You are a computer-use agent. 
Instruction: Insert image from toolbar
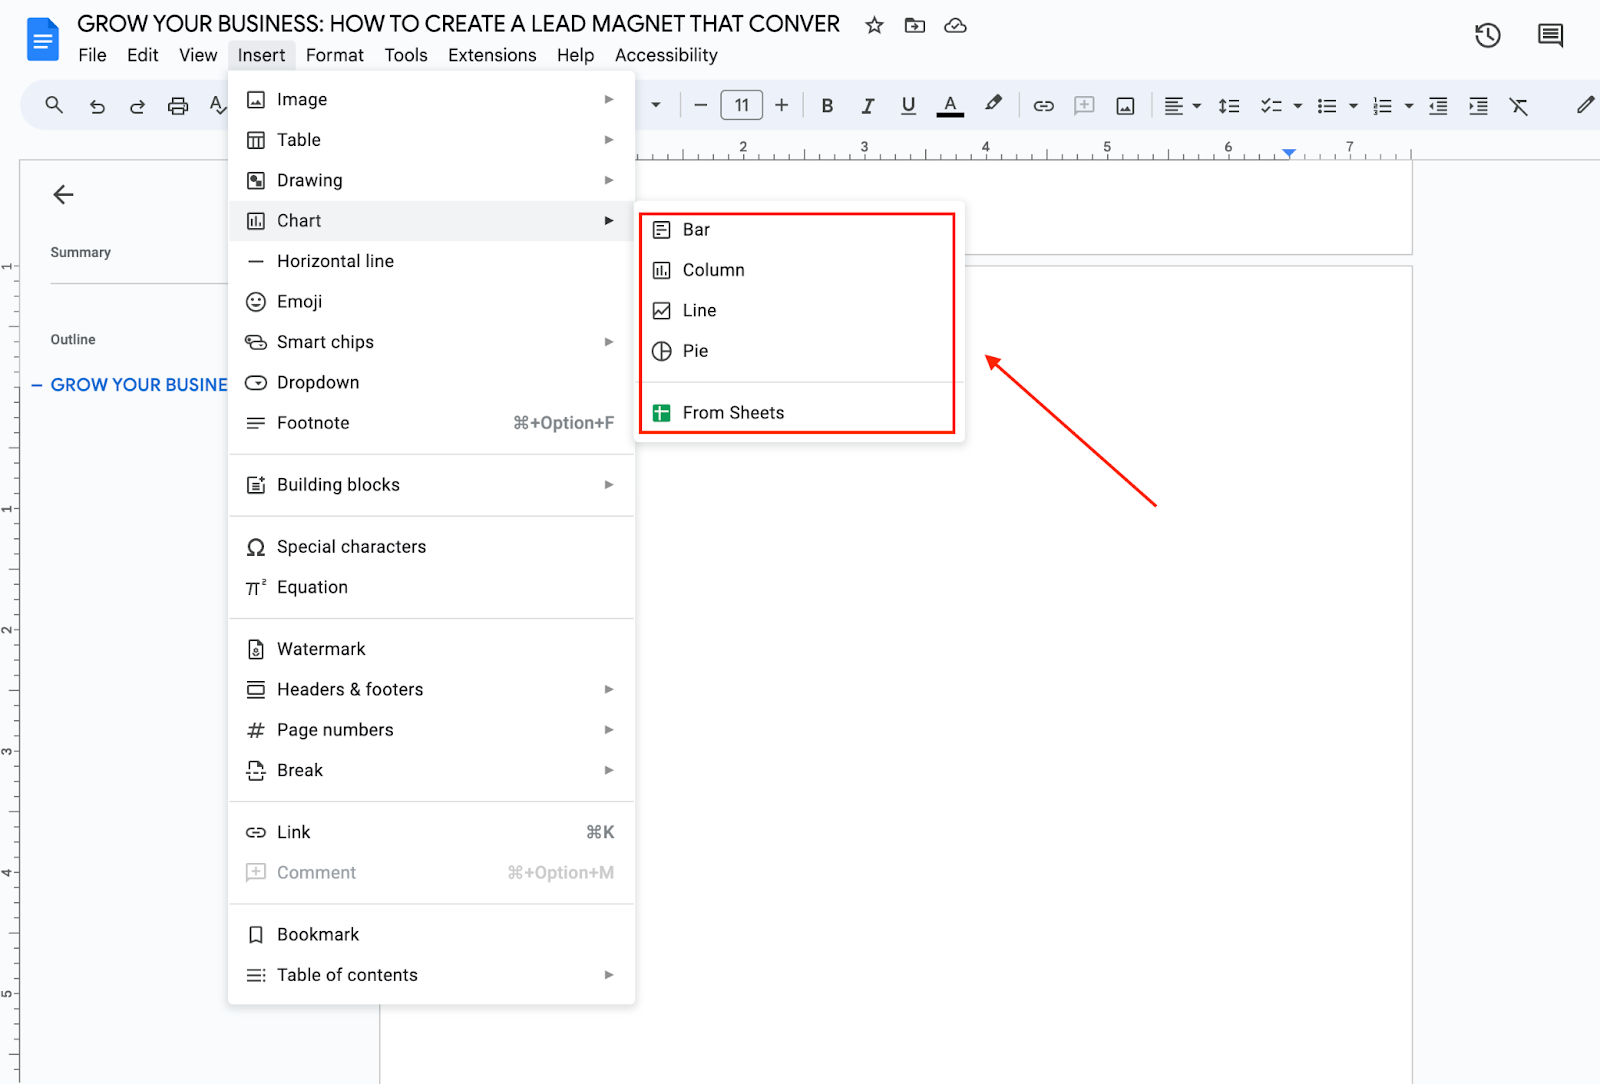pyautogui.click(x=1125, y=106)
